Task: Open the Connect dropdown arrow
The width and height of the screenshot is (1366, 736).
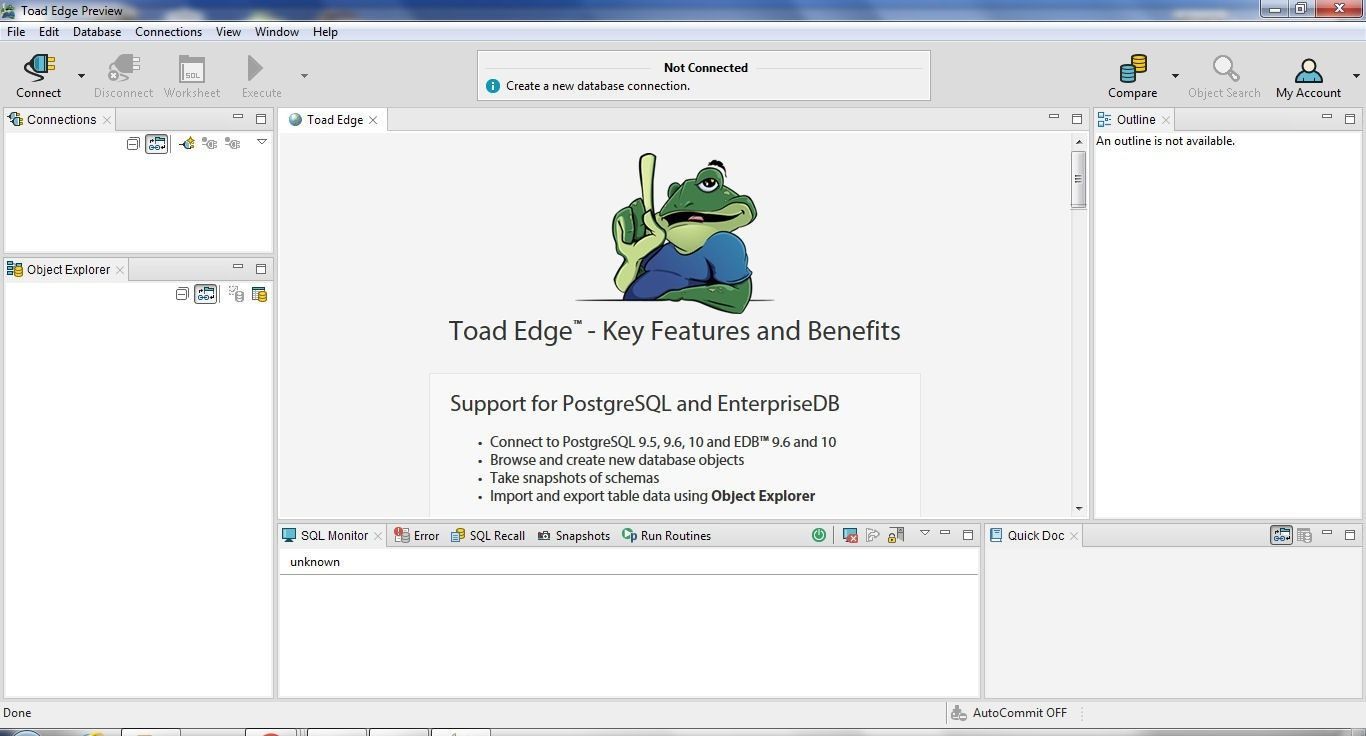Action: [x=81, y=76]
